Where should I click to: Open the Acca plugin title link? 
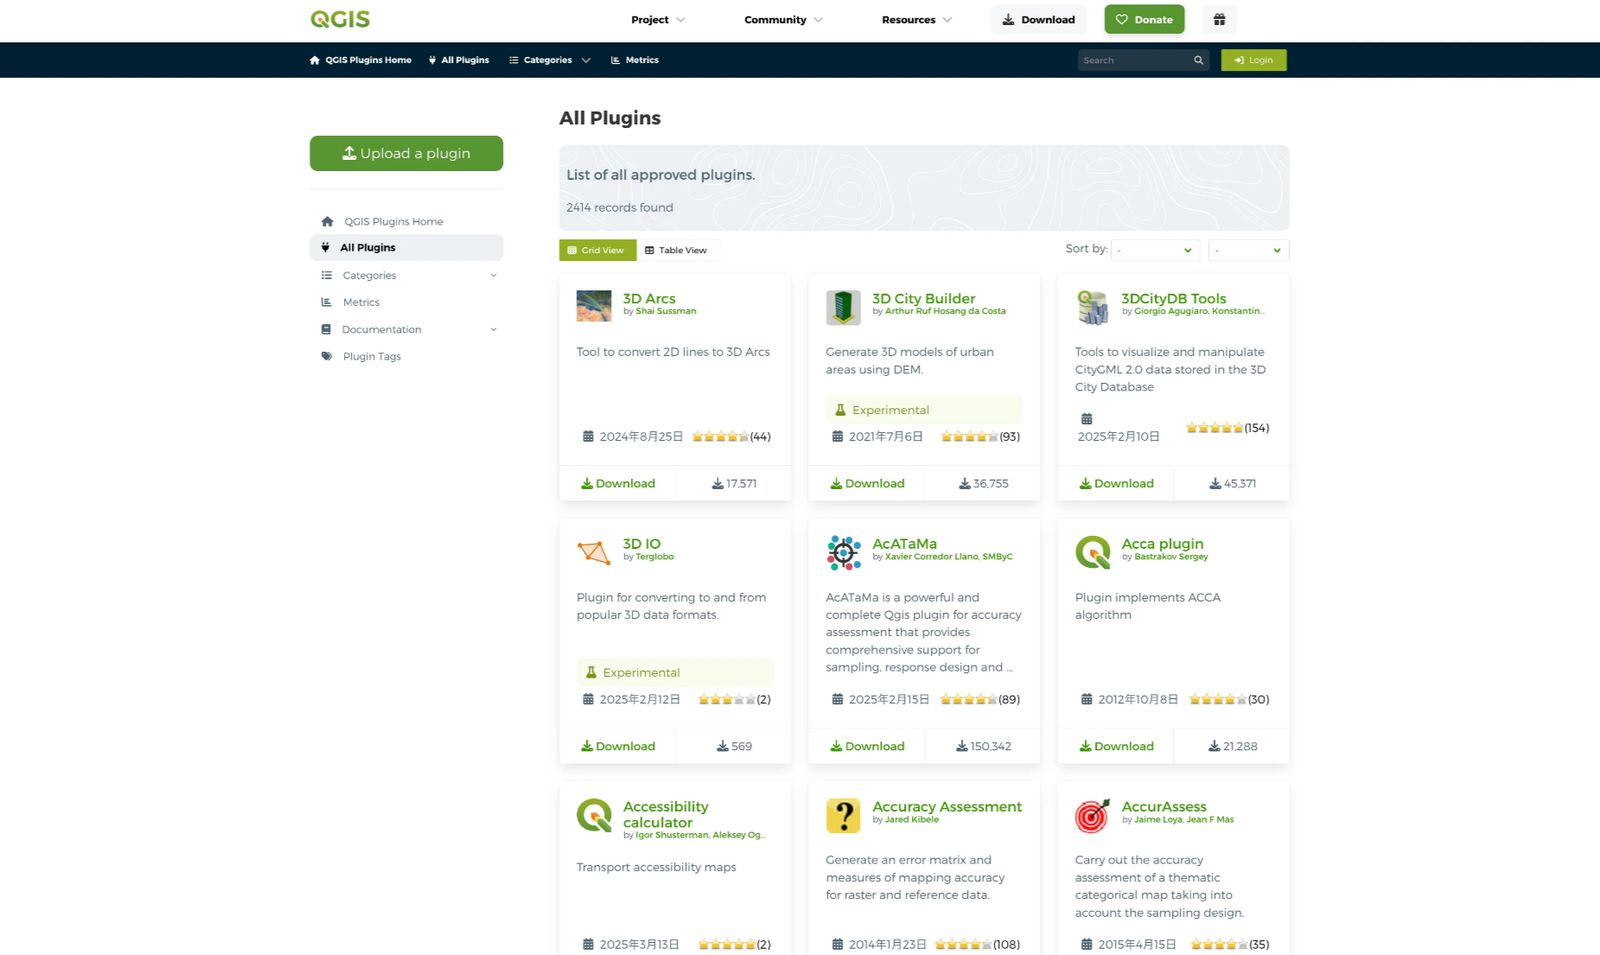1162,544
